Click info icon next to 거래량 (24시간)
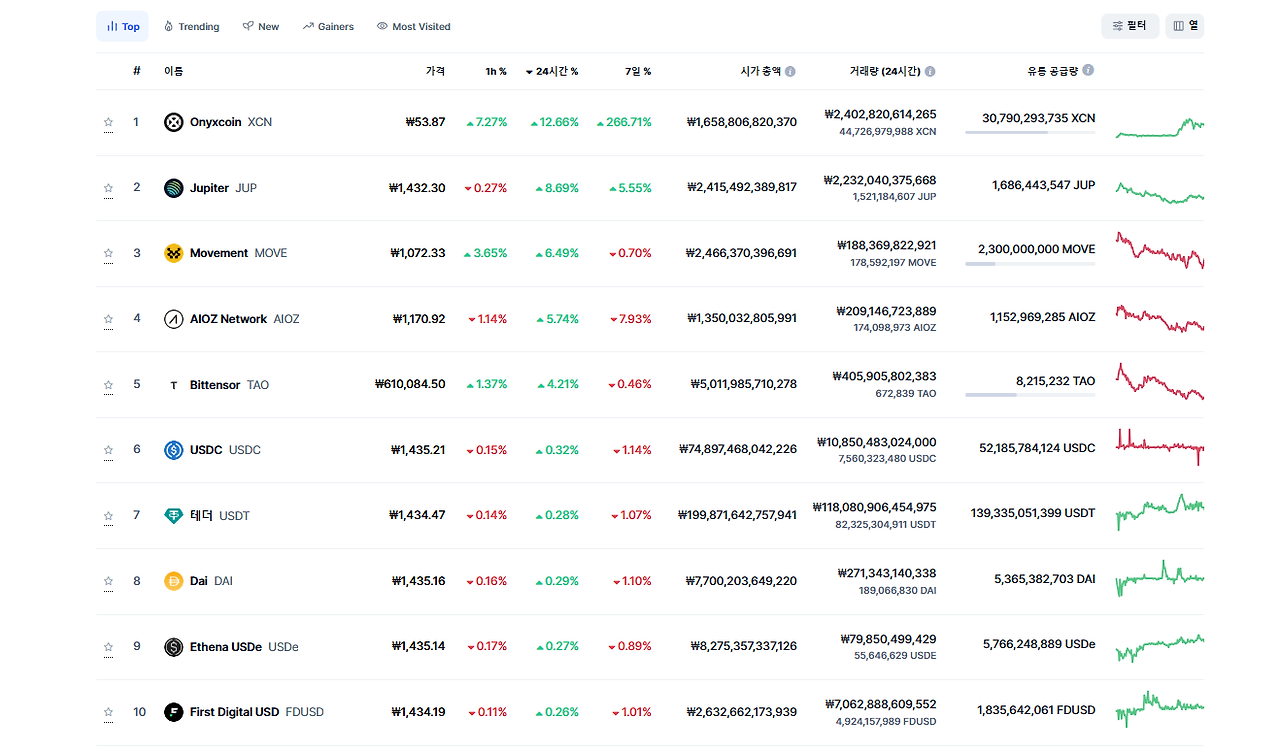This screenshot has height=751, width=1280. point(930,72)
